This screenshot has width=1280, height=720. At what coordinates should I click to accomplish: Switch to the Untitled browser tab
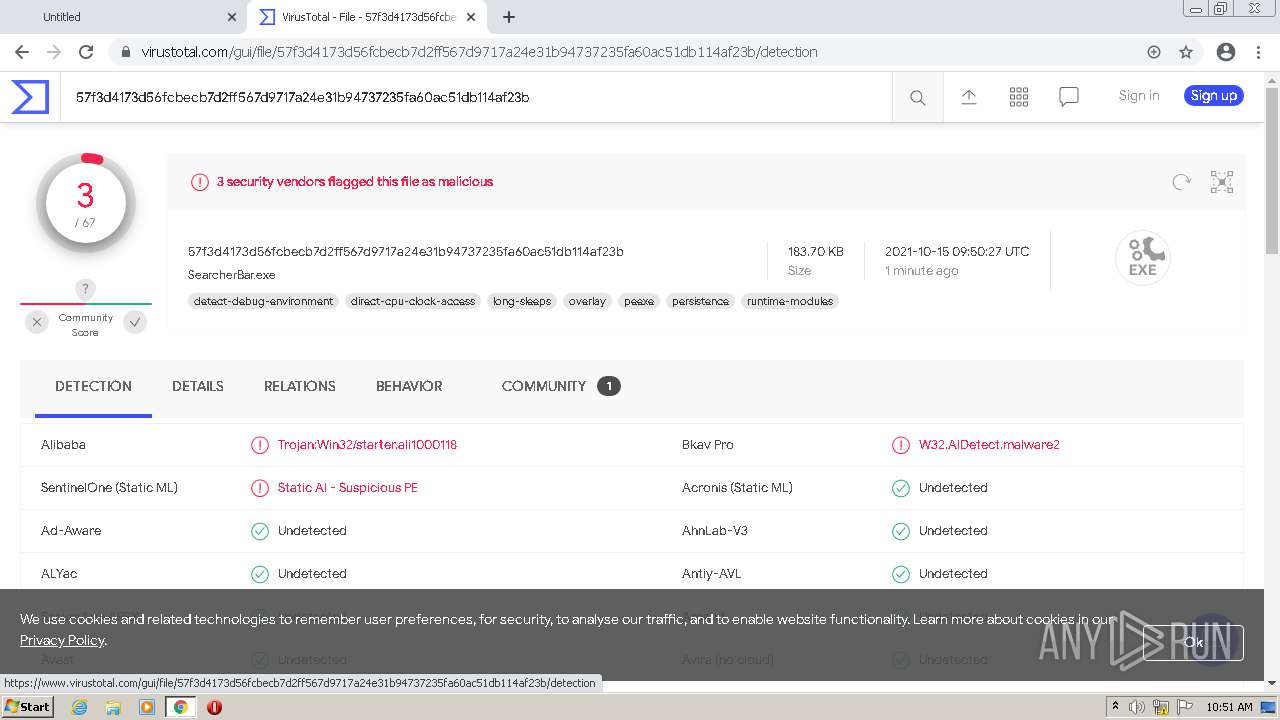point(123,17)
